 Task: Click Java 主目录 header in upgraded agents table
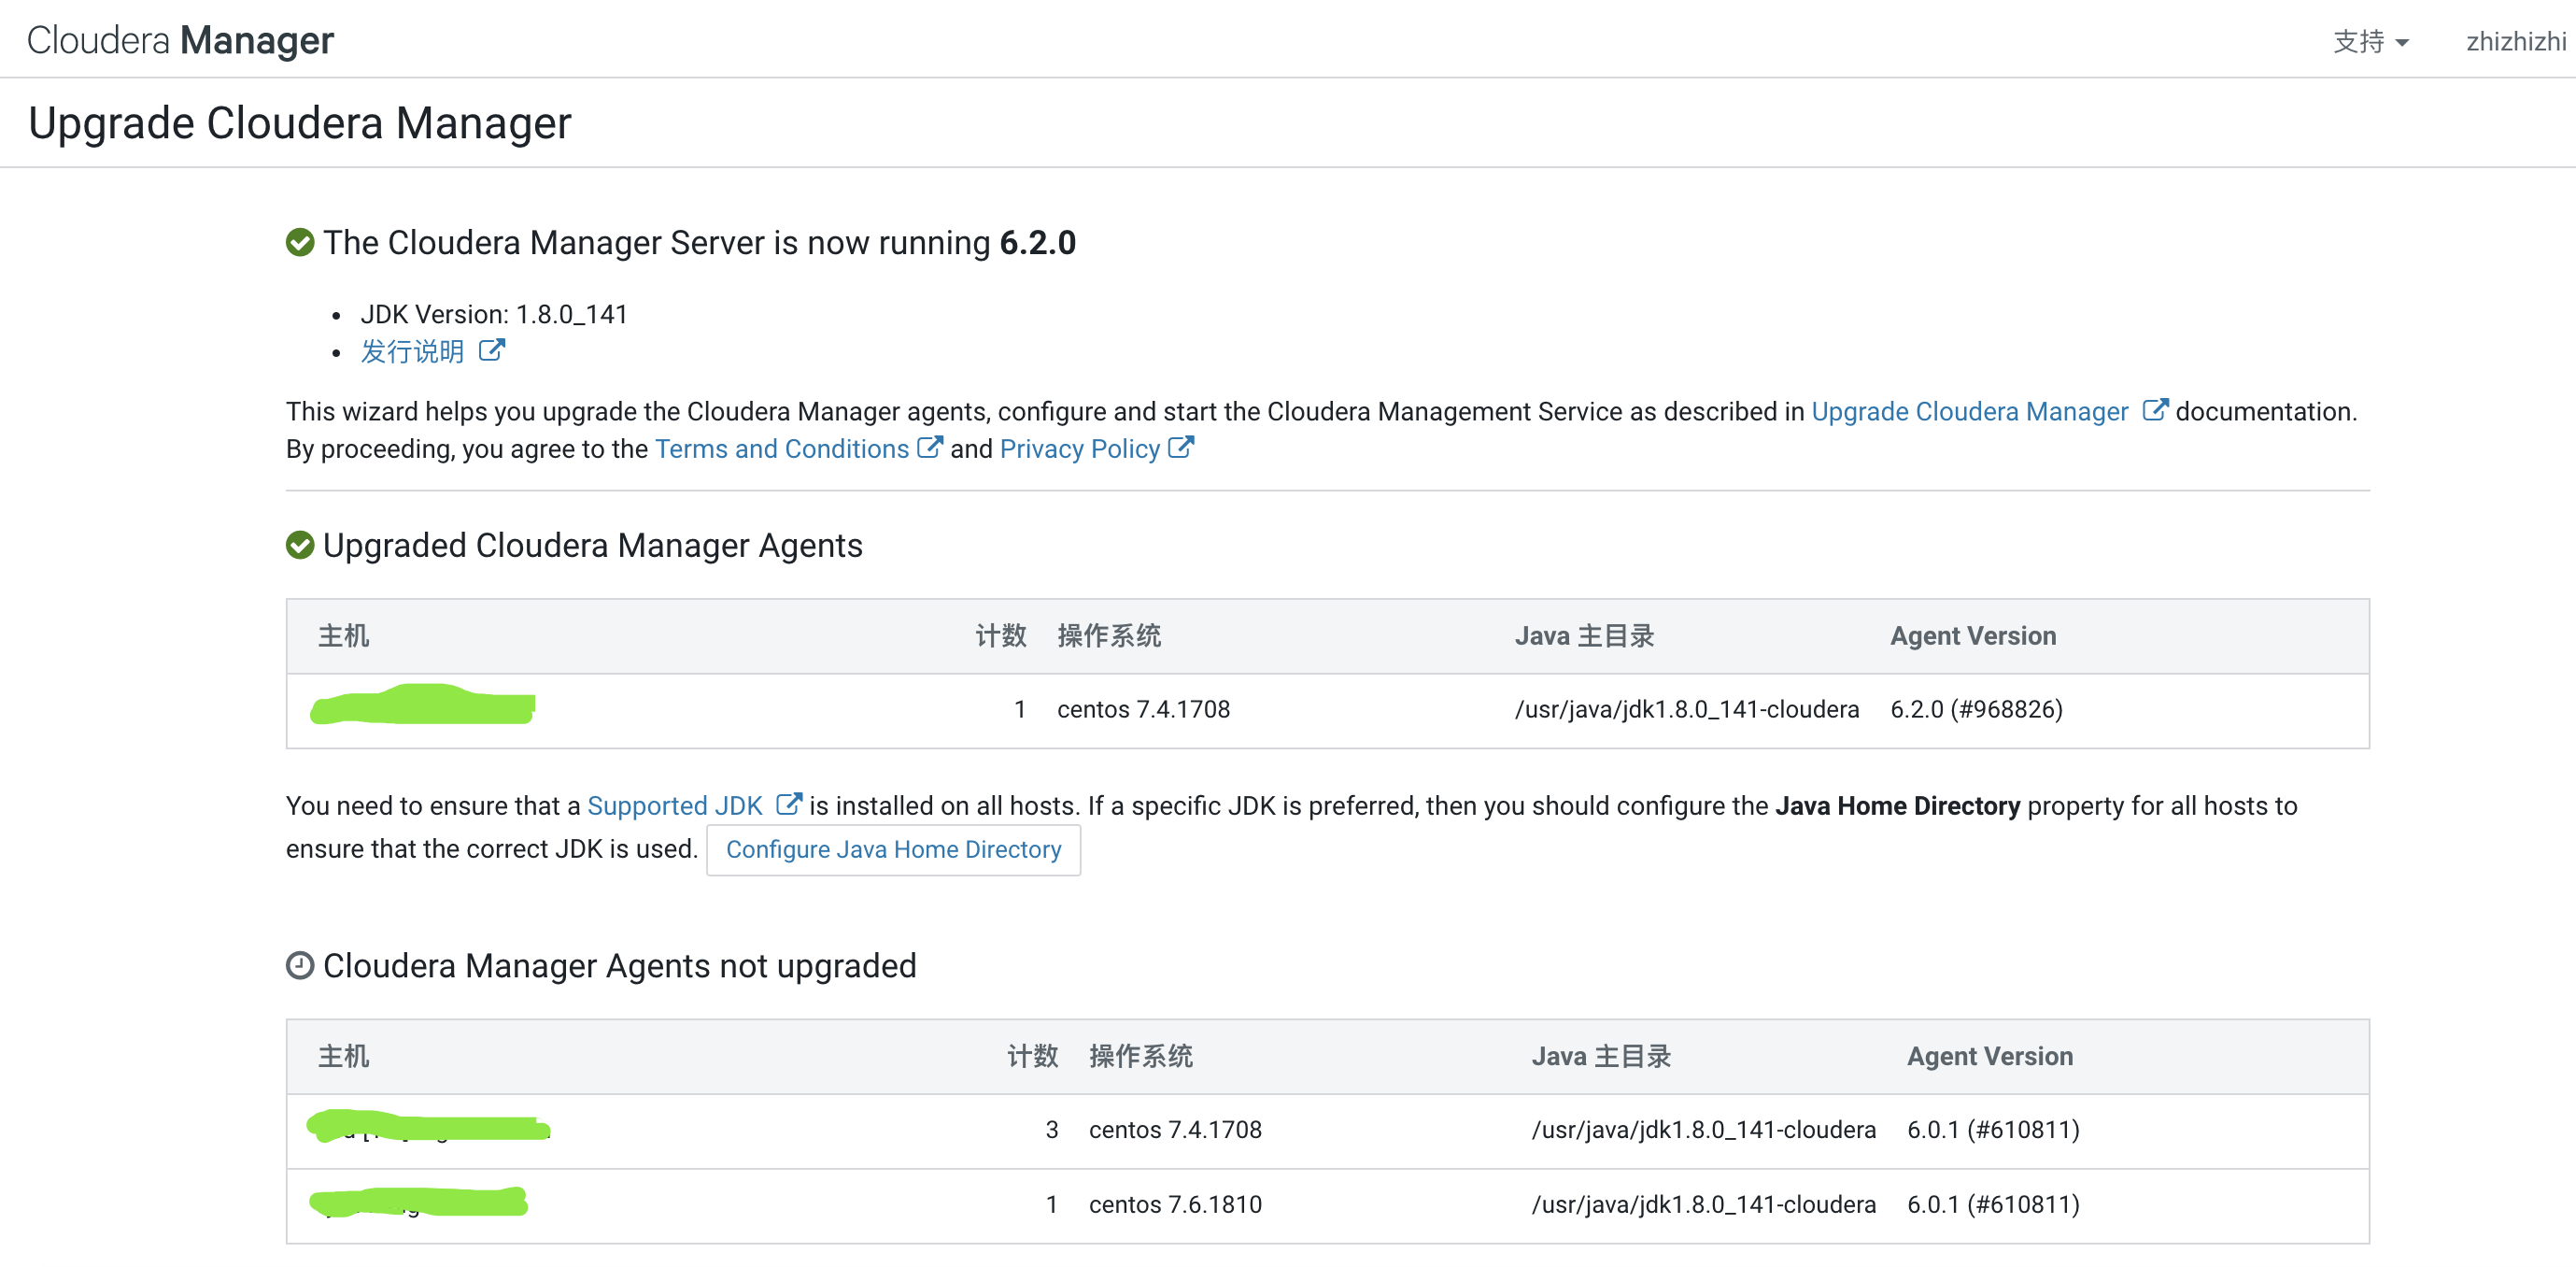(x=1584, y=636)
